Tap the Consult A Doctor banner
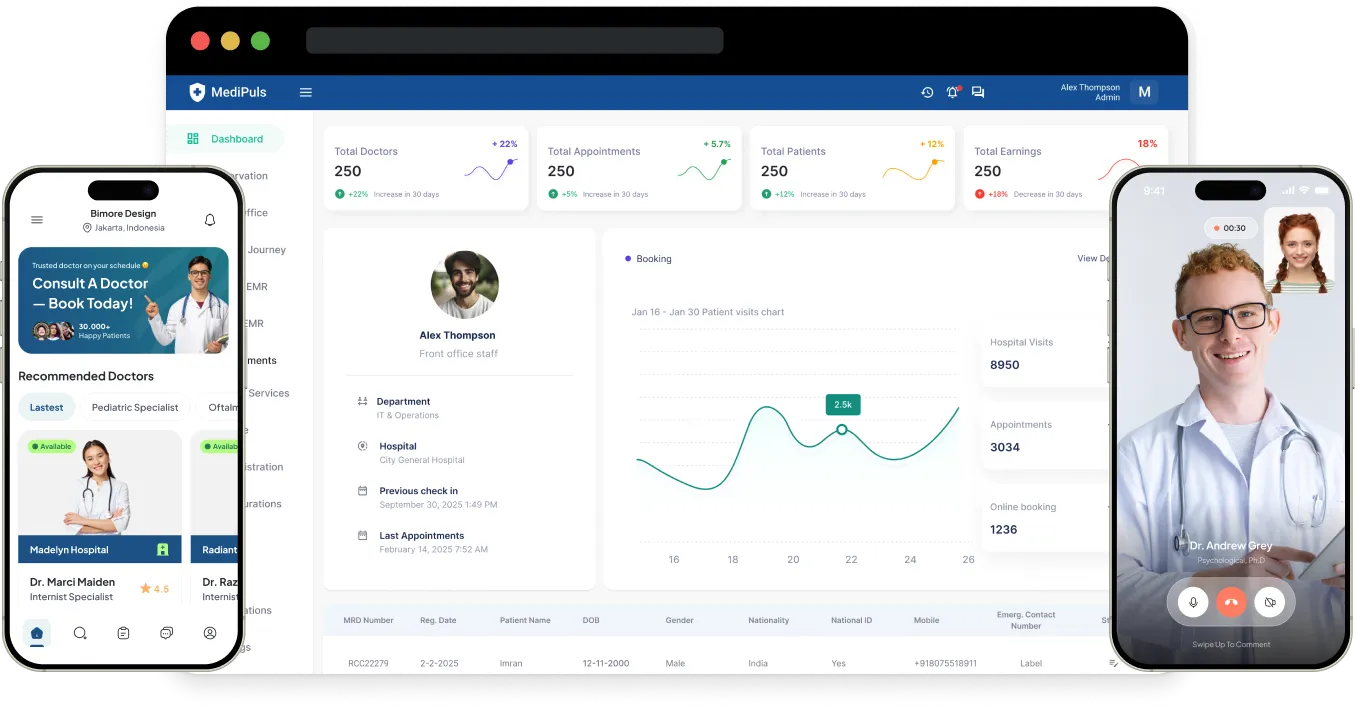This screenshot has height=707, width=1355. pyautogui.click(x=123, y=300)
